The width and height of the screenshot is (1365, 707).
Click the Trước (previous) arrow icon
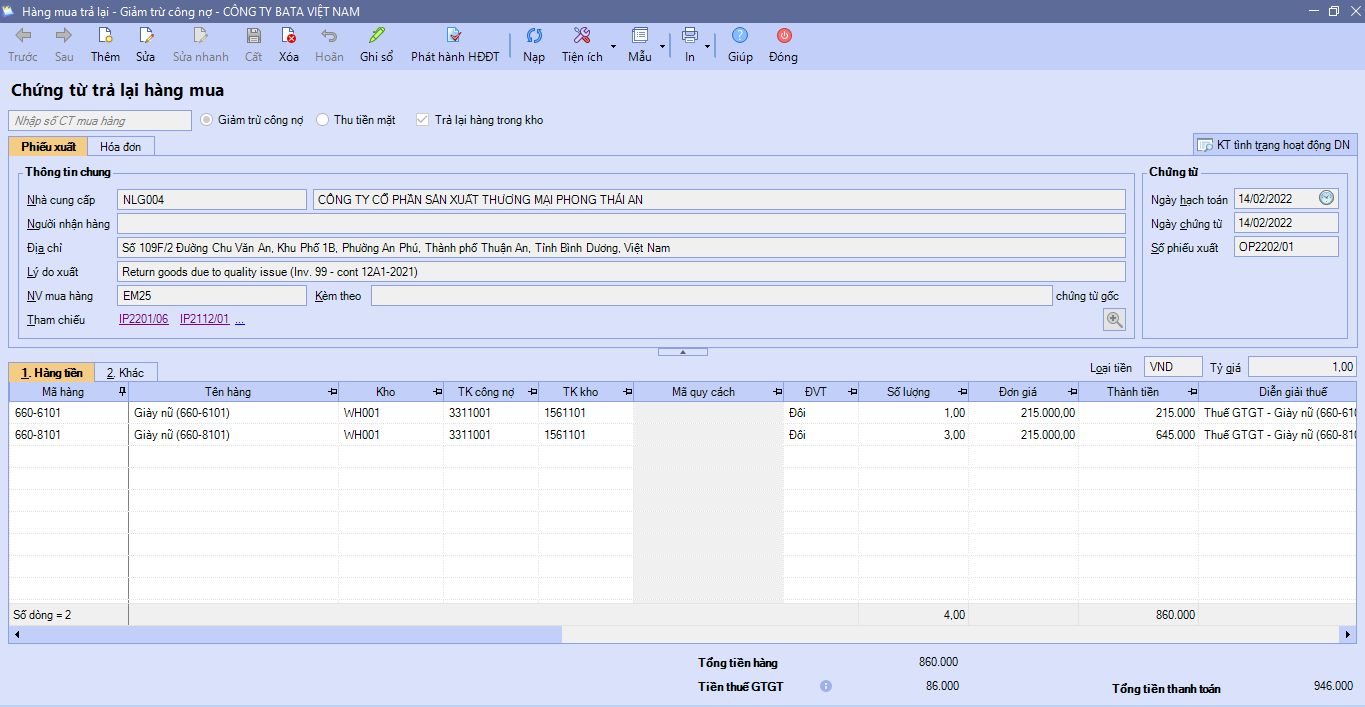coord(23,36)
